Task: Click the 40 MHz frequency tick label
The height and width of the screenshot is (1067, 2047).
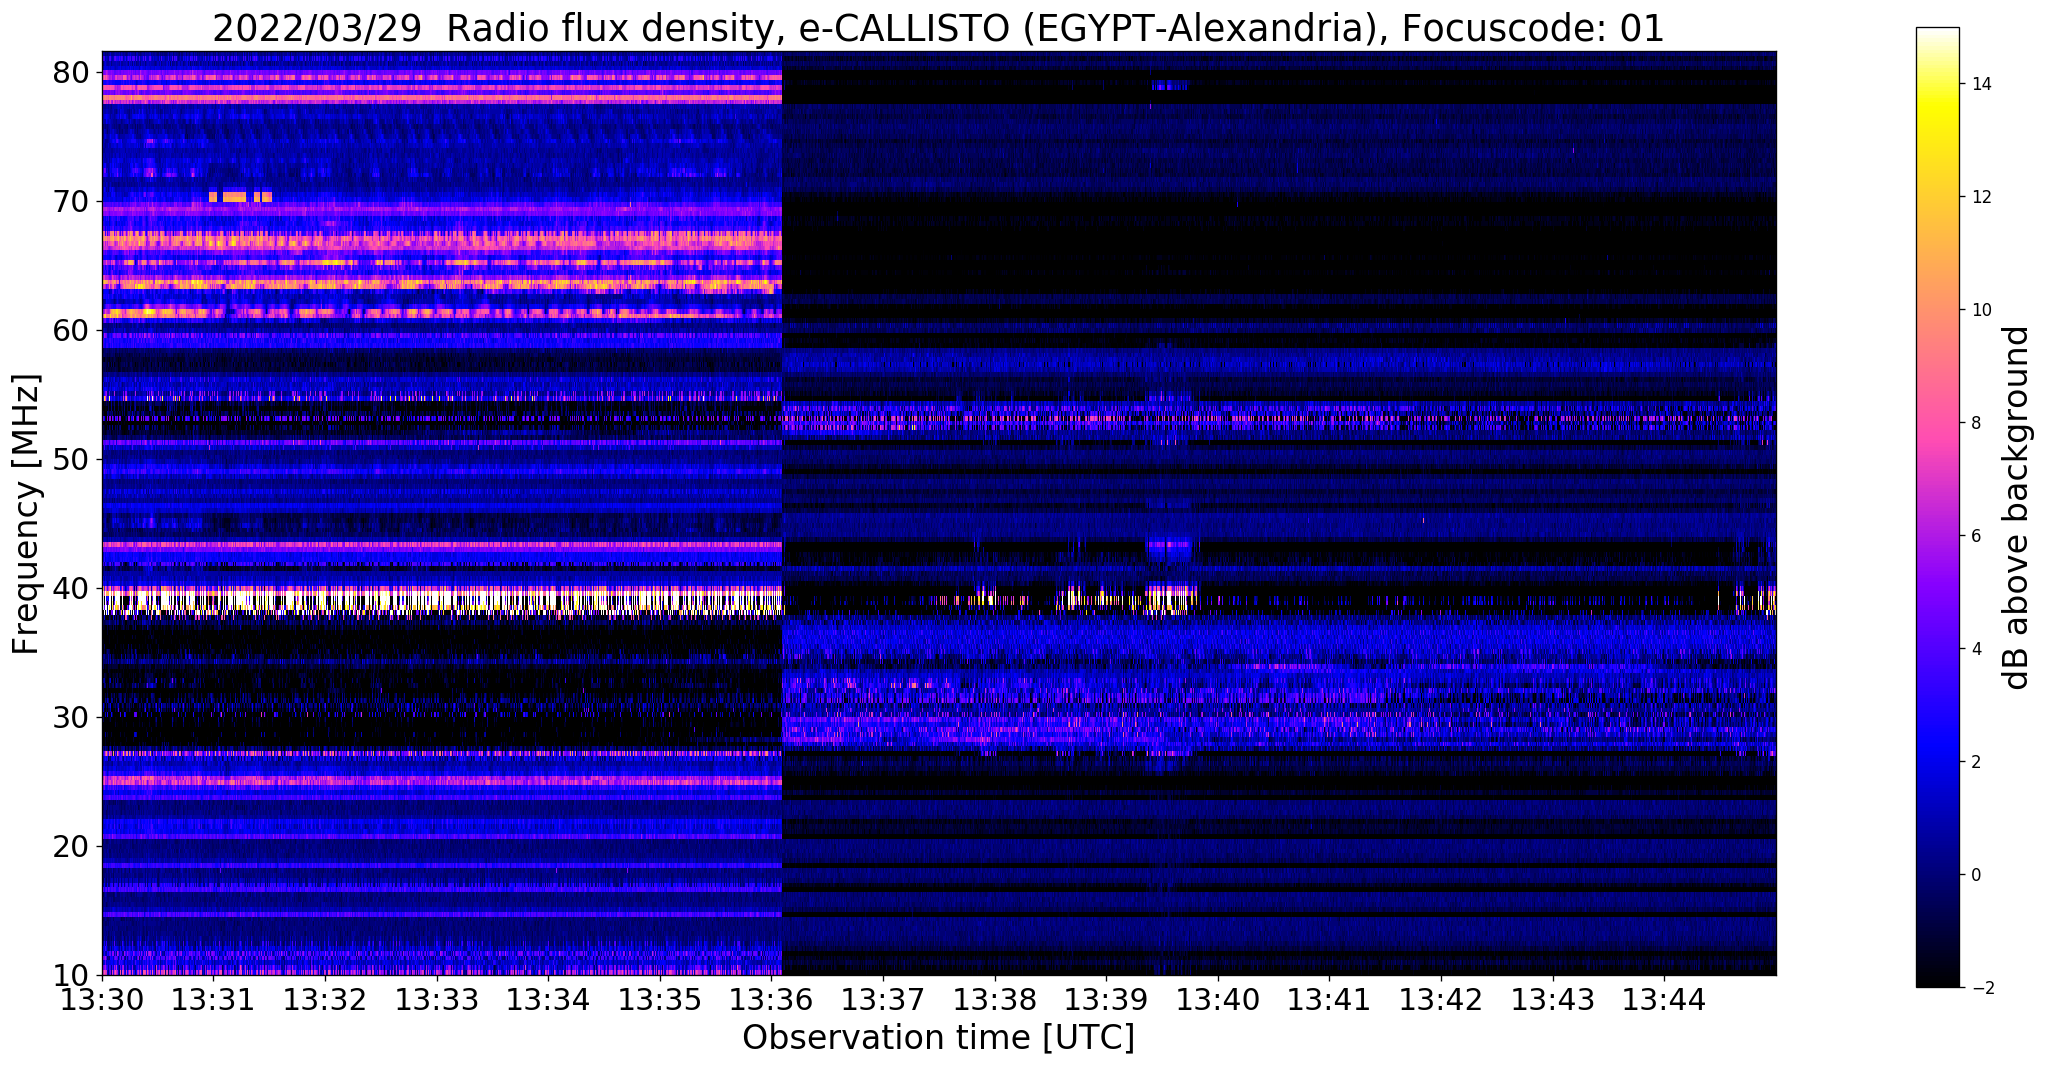Action: pyautogui.click(x=71, y=588)
